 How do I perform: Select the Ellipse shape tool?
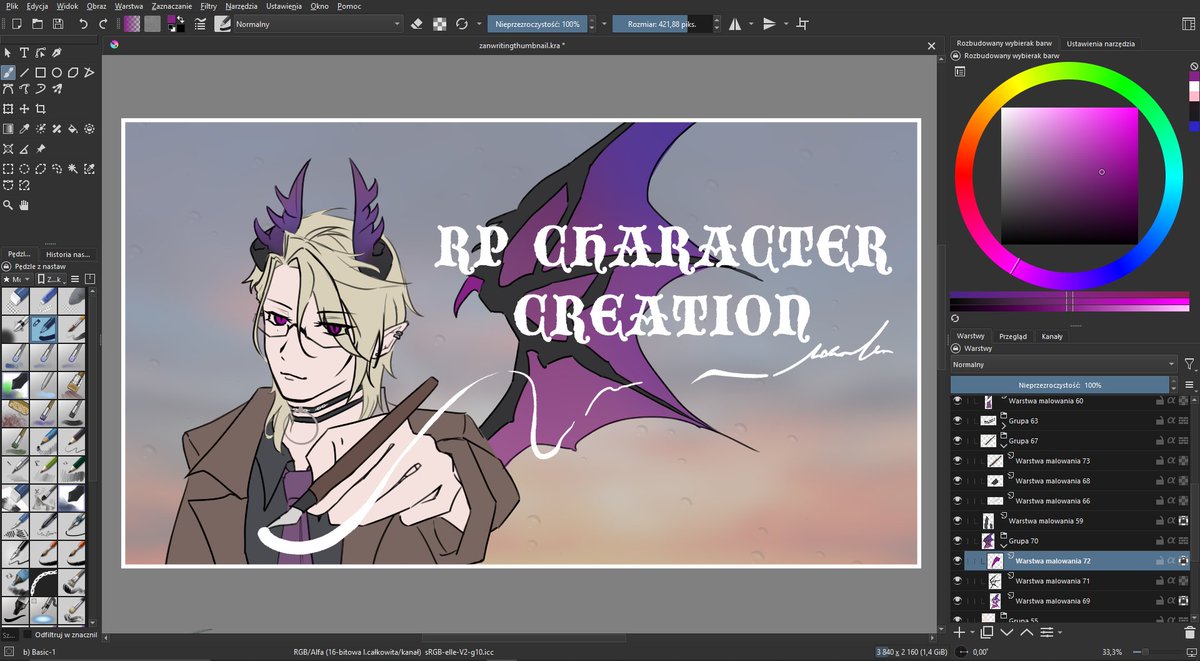[x=57, y=72]
